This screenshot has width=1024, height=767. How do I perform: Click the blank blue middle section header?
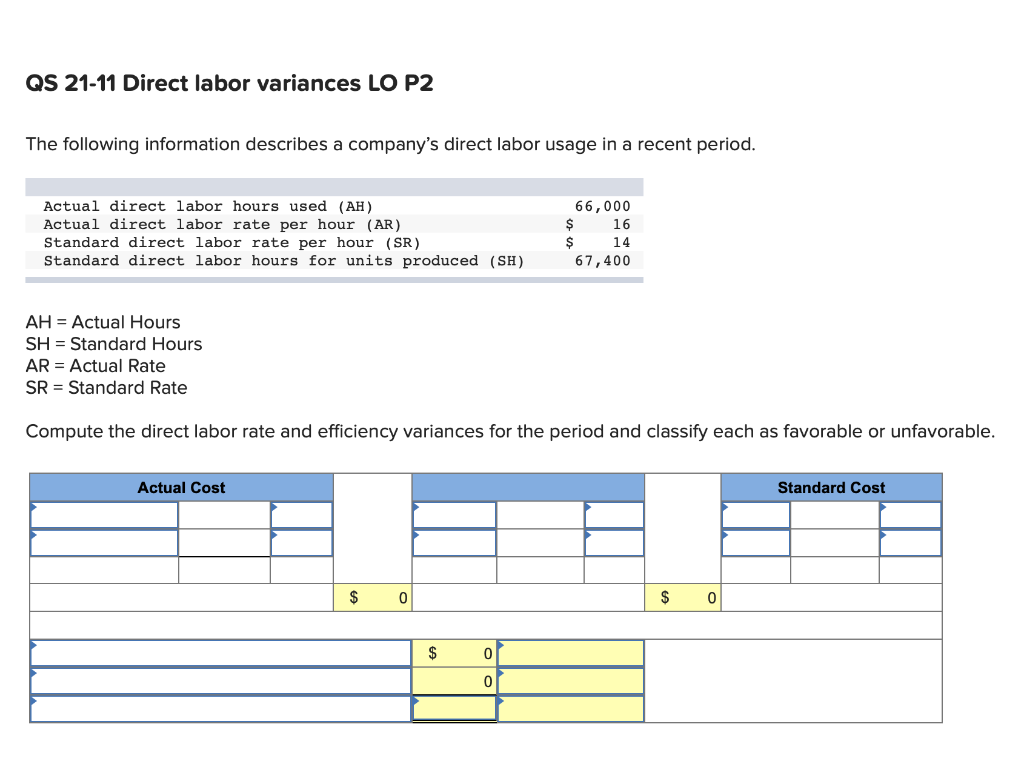coord(528,487)
